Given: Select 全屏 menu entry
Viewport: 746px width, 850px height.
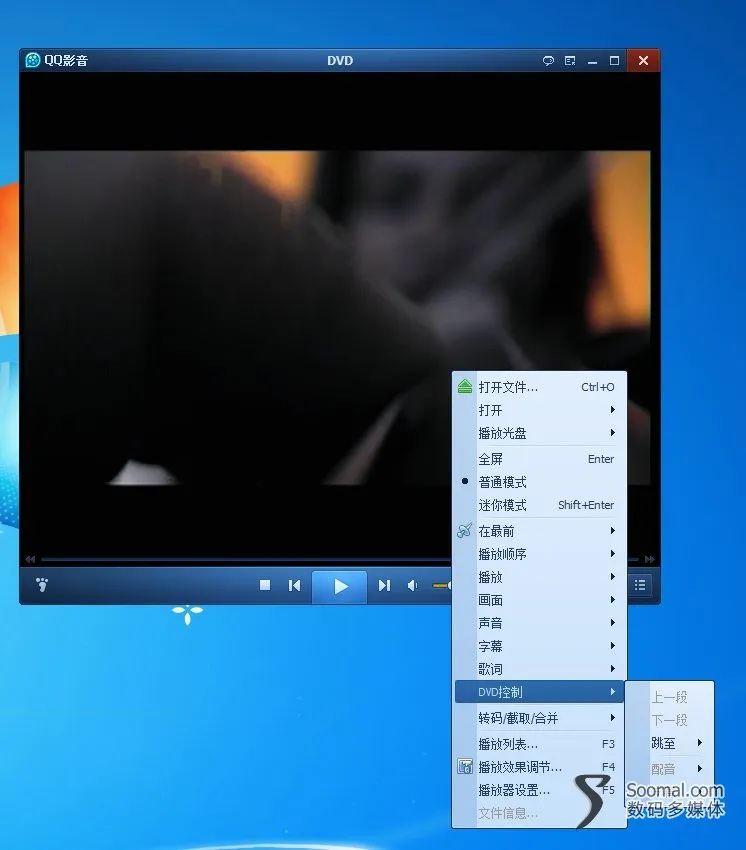Looking at the screenshot, I should tap(539, 459).
